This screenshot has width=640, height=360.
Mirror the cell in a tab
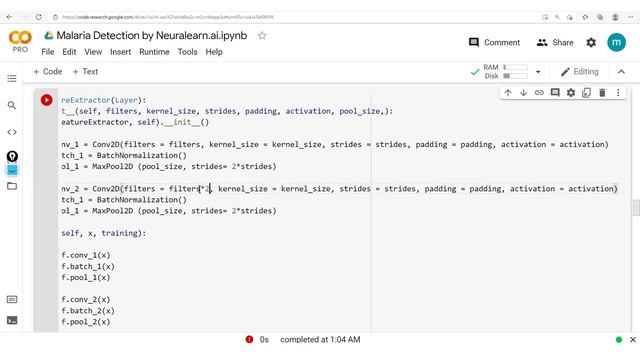pos(587,93)
